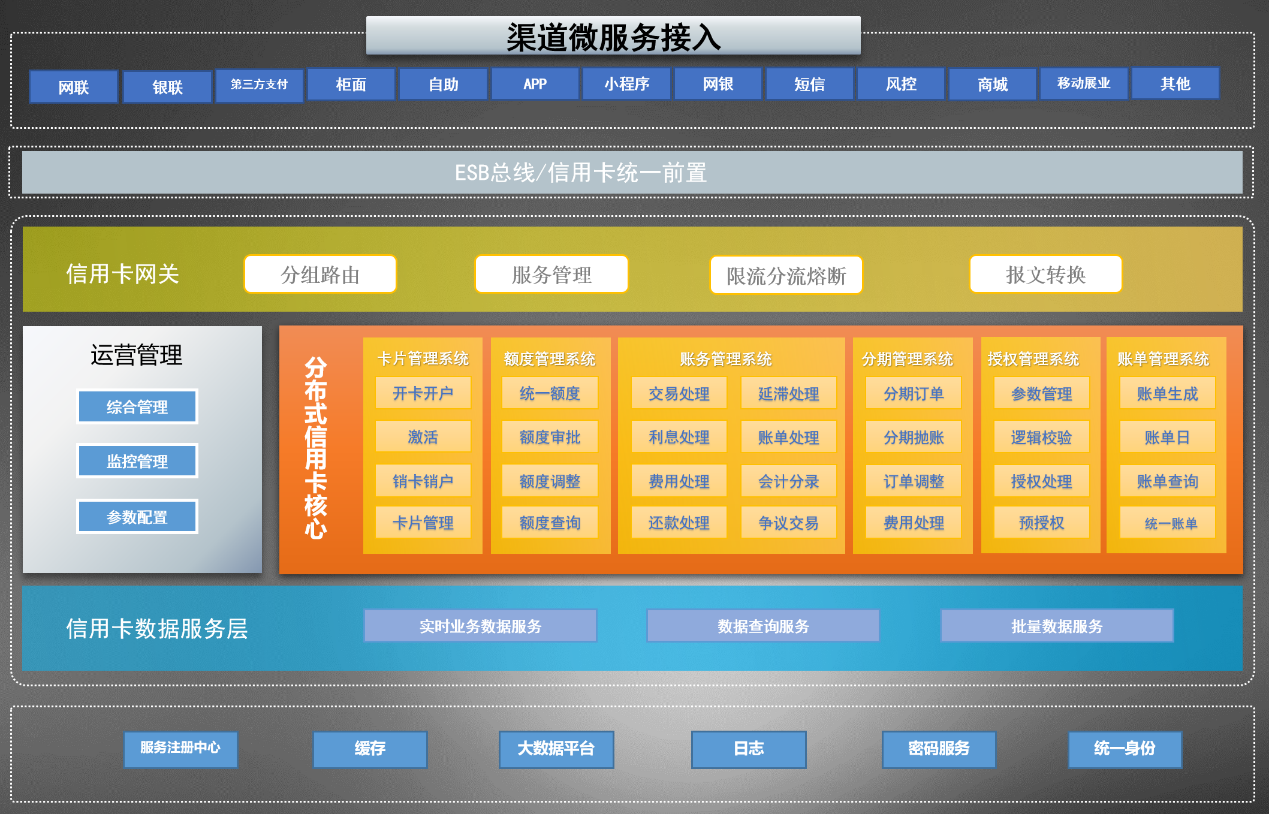The image size is (1269, 814).
Task: Select the 移动展业 box
Action: (1084, 83)
